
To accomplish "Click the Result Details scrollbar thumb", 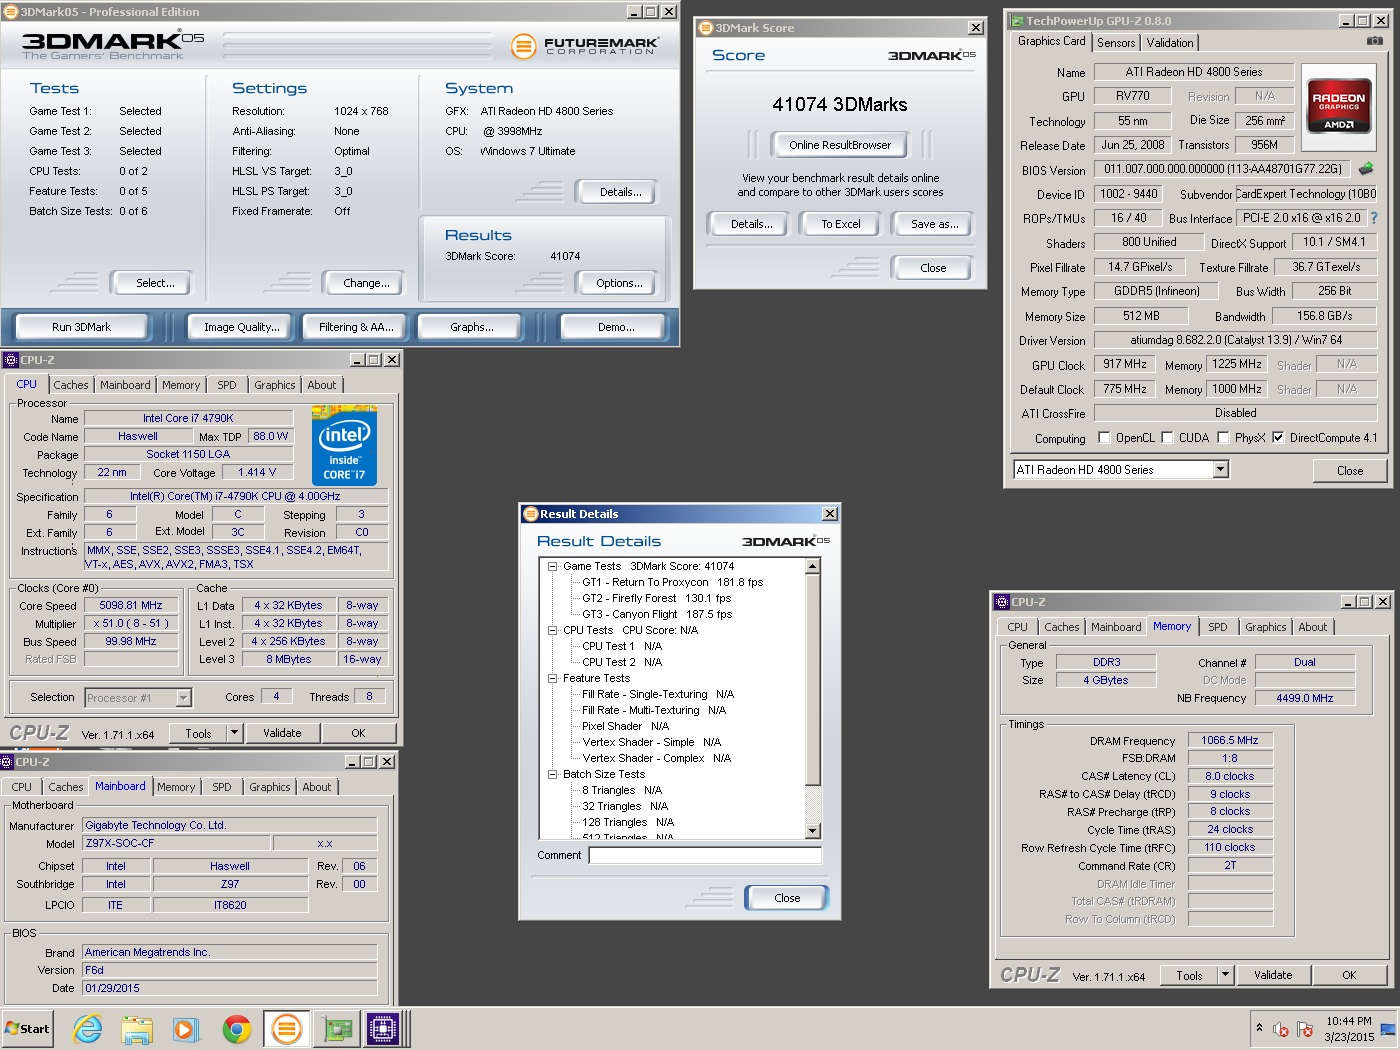I will click(x=812, y=680).
